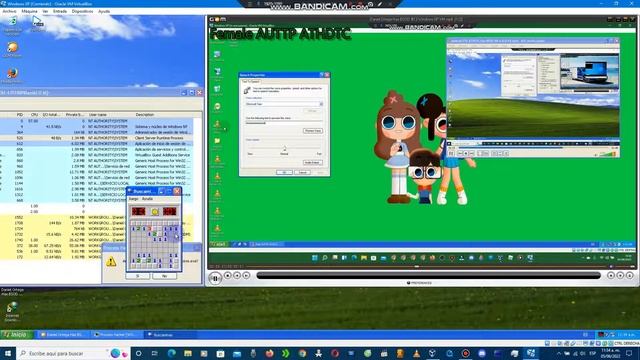The height and width of the screenshot is (360, 640).
Task: Open the Dispositivos menu in VirtualBox
Action: pyautogui.click(x=82, y=11)
